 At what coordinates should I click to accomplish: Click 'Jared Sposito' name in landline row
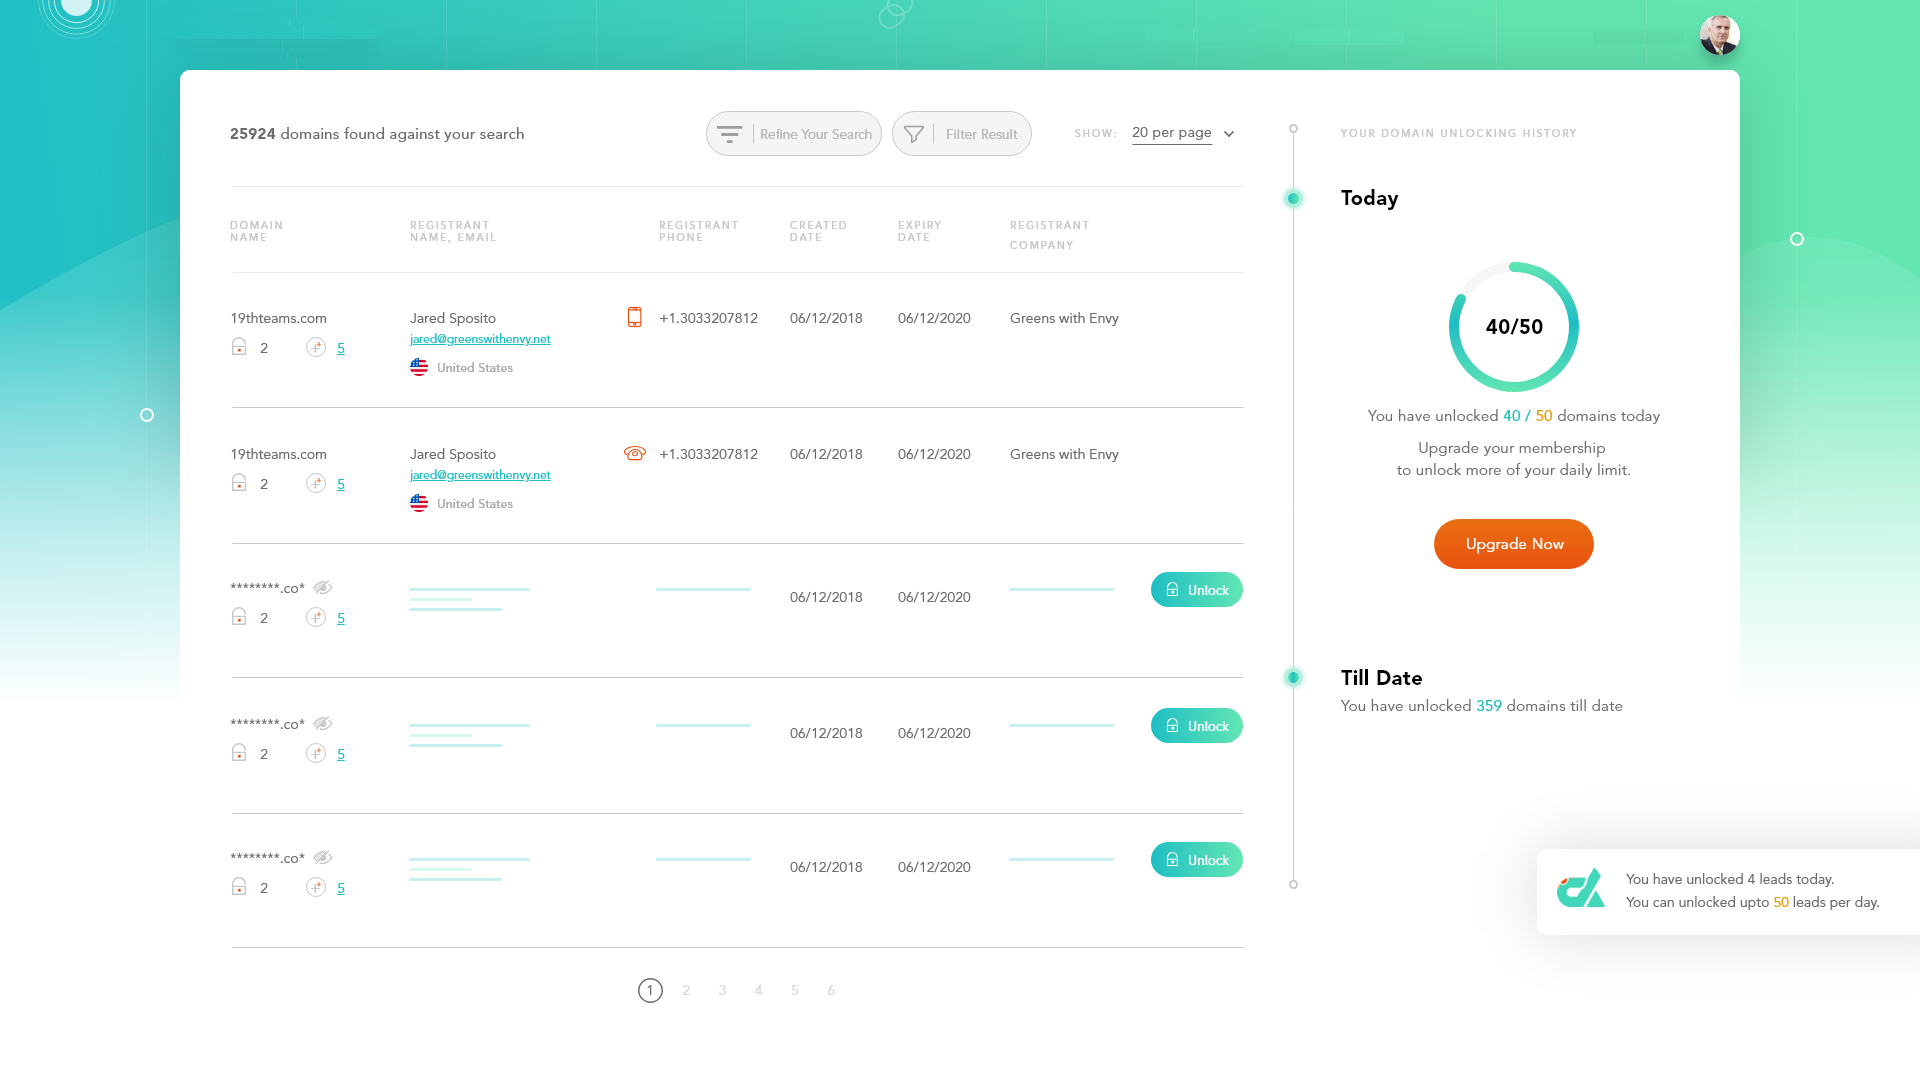click(x=453, y=454)
